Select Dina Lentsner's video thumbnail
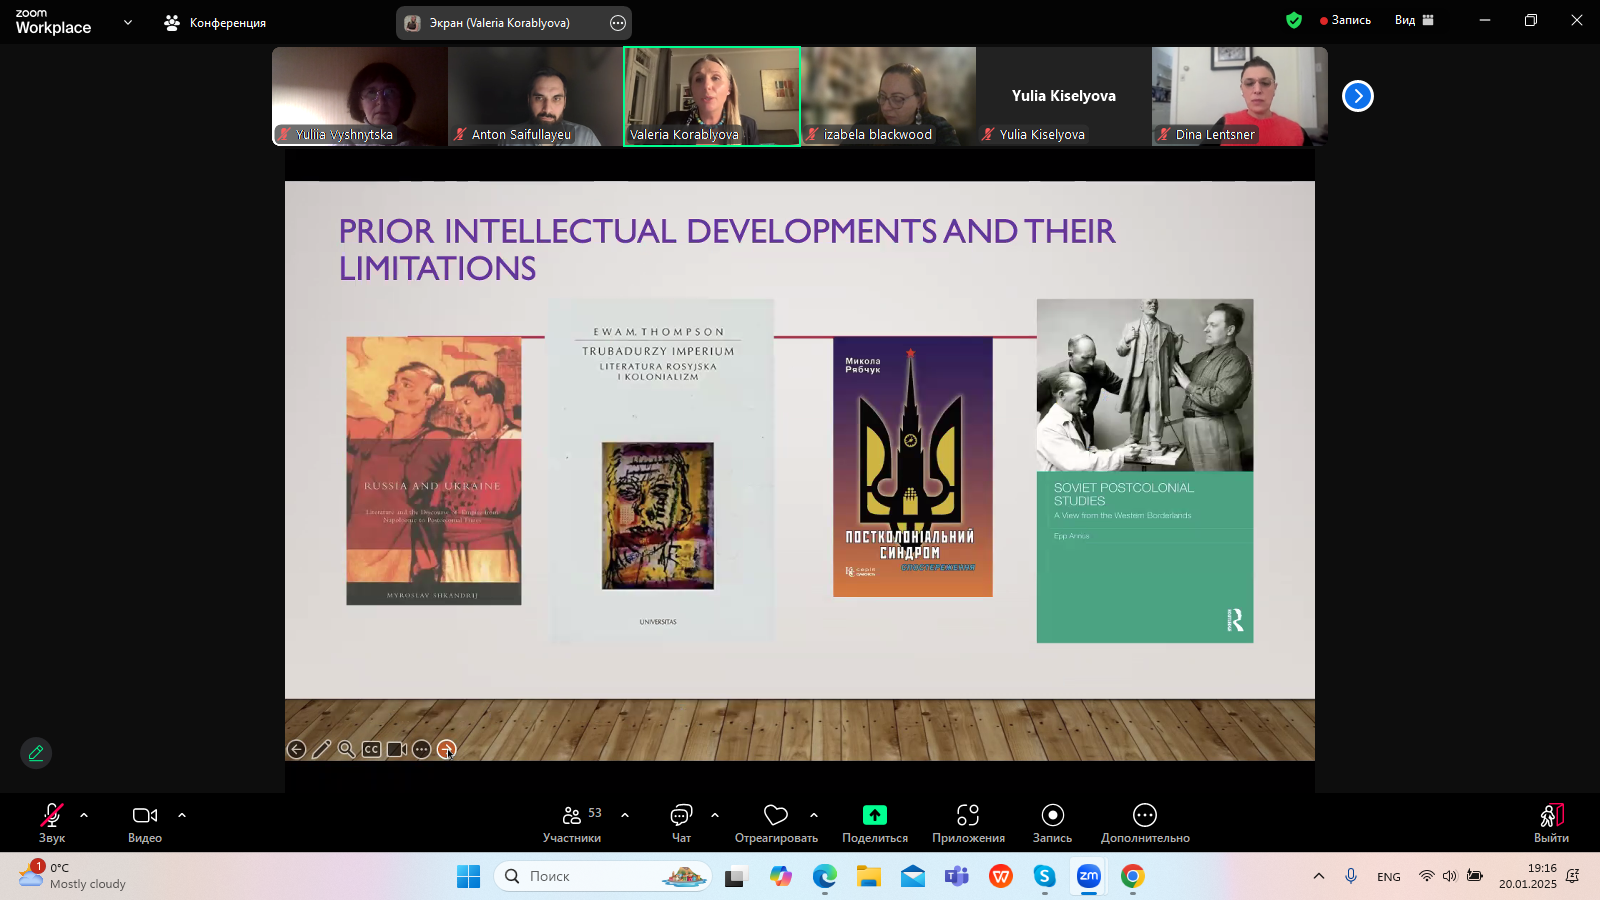 point(1239,96)
